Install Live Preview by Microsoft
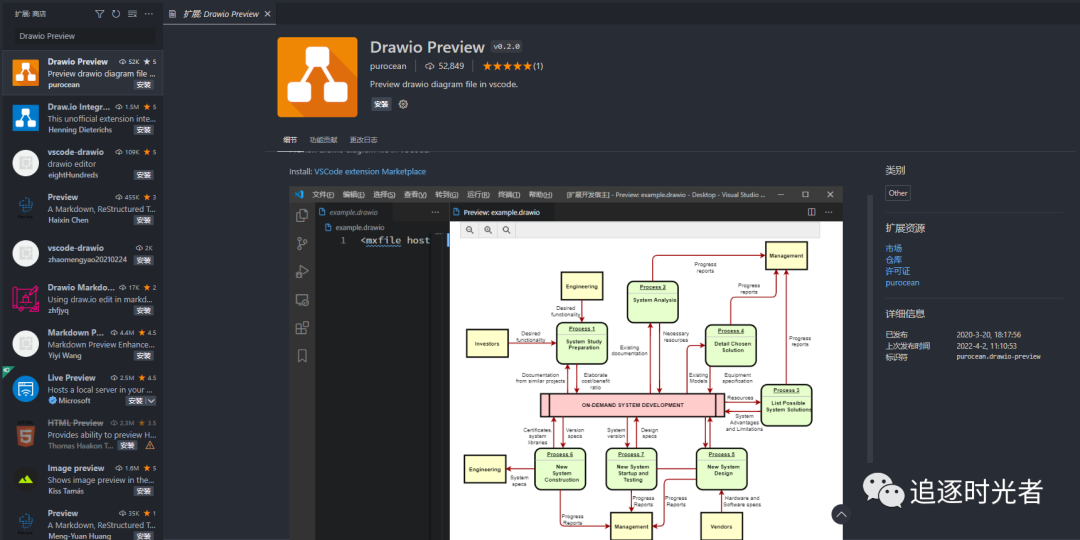The image size is (1080, 540). pos(135,401)
